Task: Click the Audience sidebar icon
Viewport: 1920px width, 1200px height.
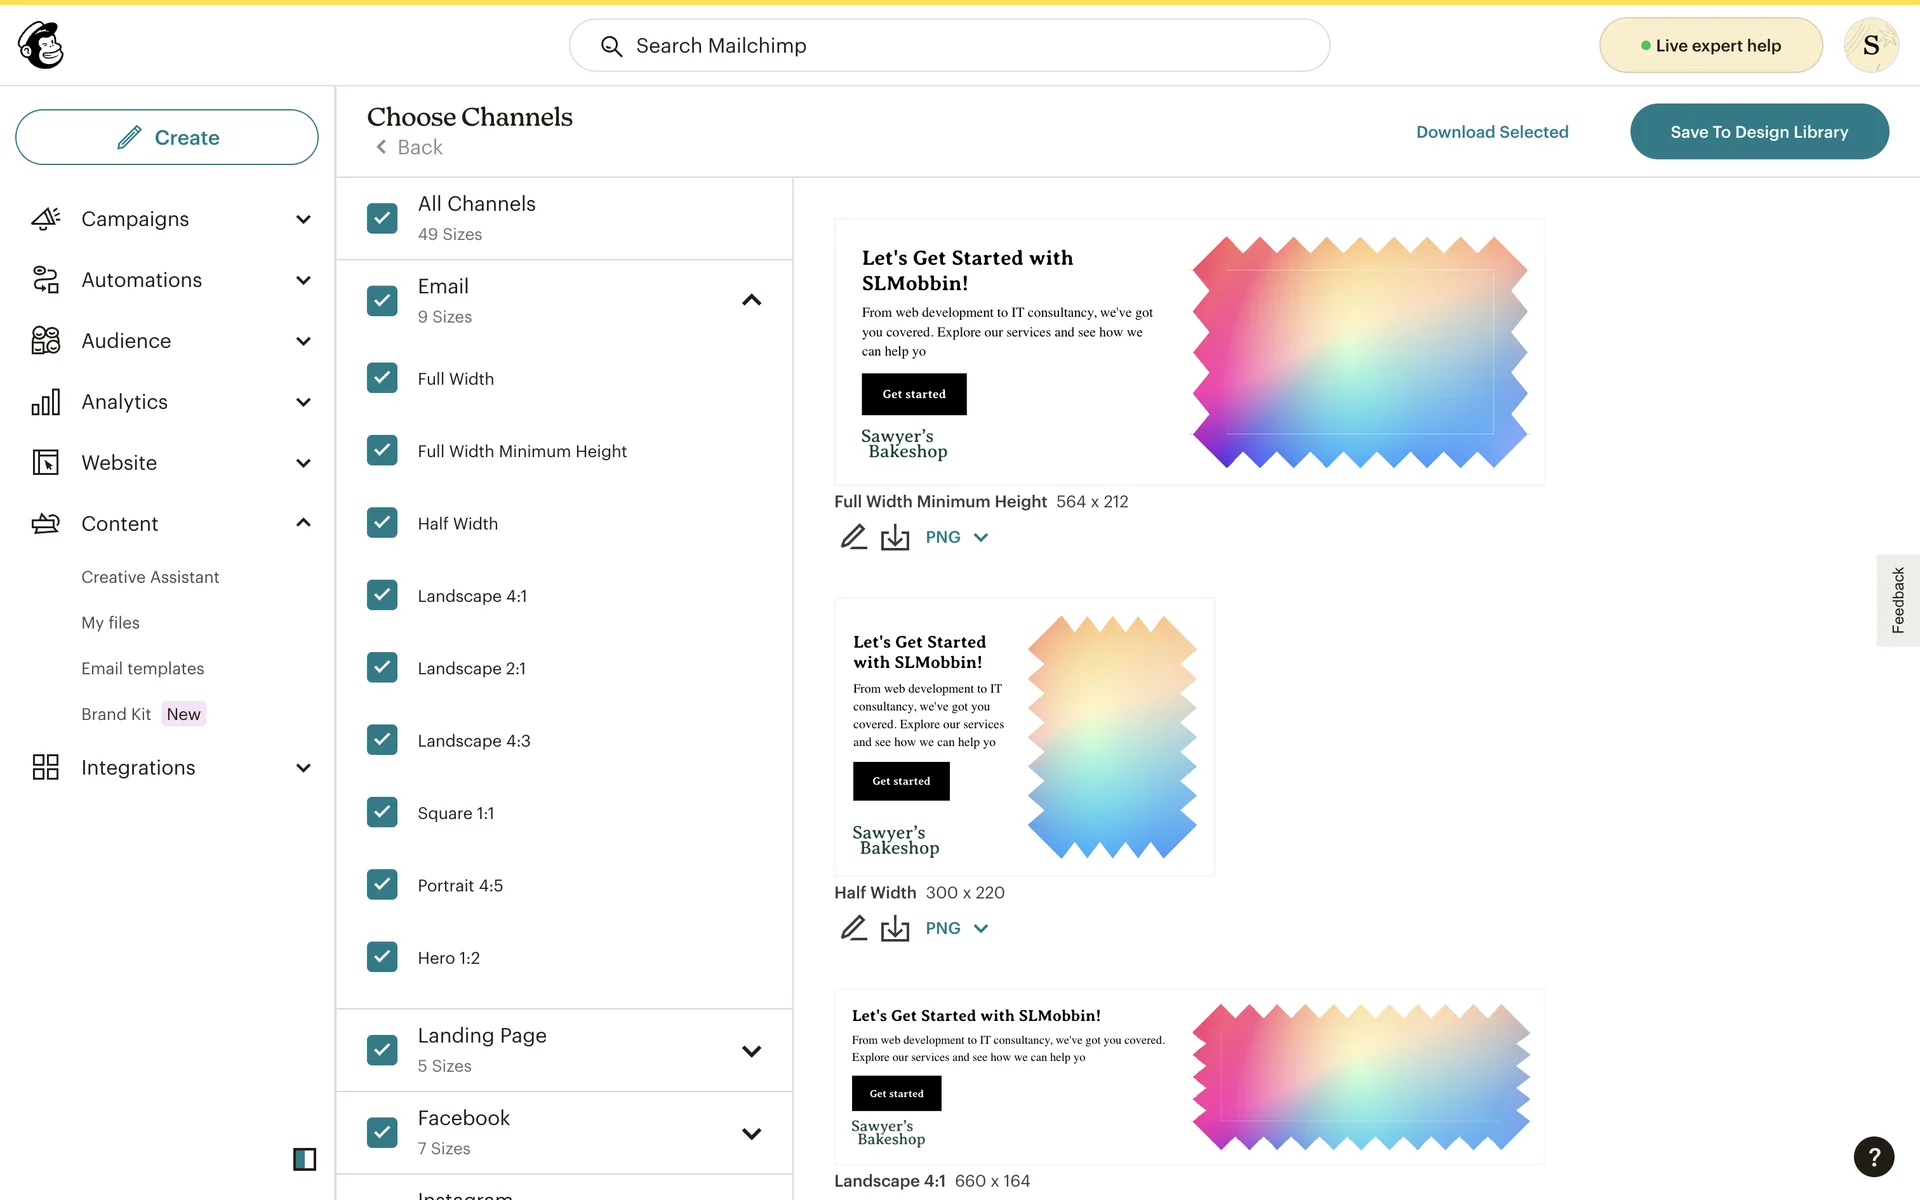Action: pyautogui.click(x=46, y=341)
